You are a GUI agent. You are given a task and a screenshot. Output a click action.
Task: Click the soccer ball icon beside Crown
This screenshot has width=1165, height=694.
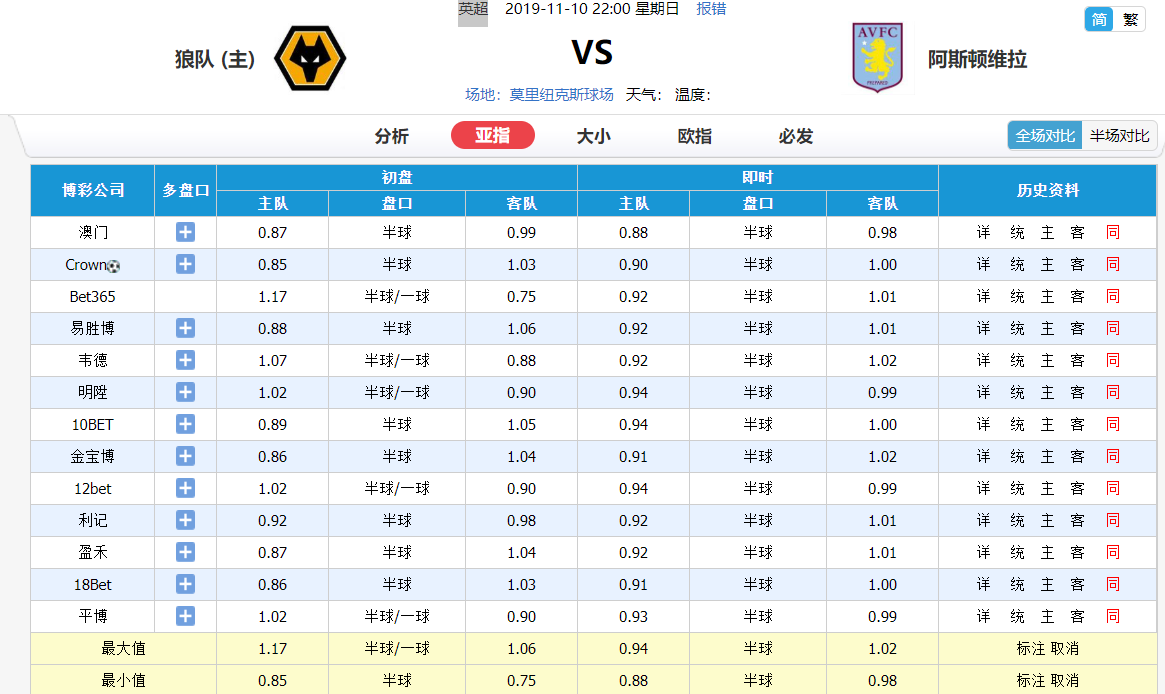[x=114, y=266]
